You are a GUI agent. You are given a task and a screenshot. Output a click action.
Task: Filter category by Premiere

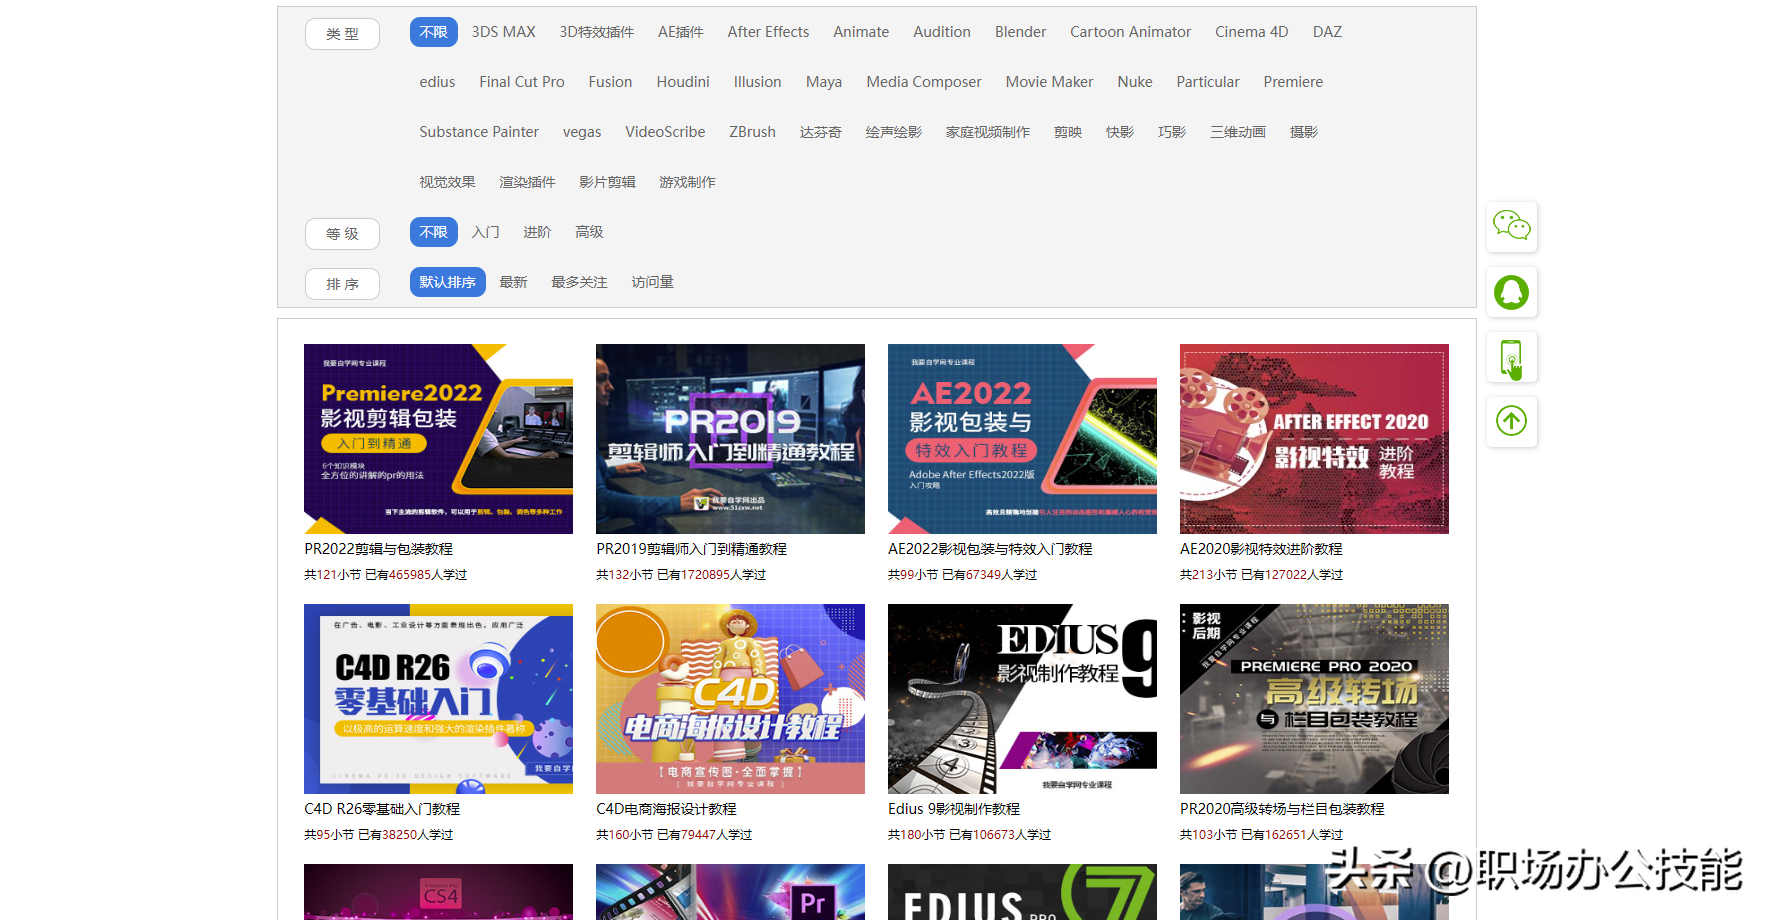pos(1292,82)
